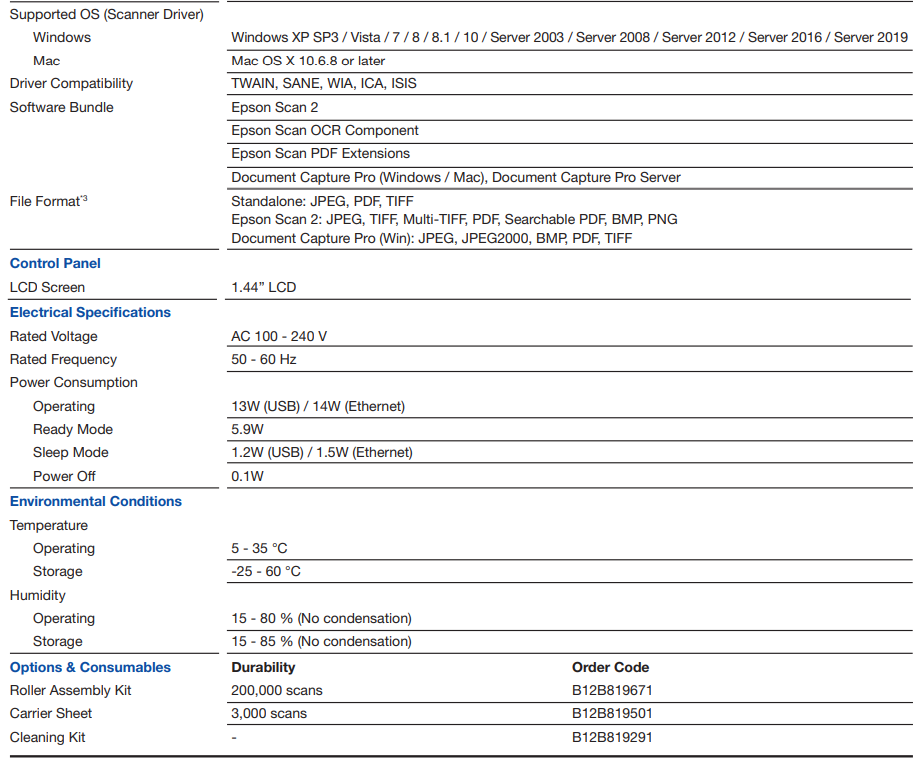This screenshot has width=923, height=770.
Task: Click the Roller Assembly Kit 200,000 scans value
Action: coord(277,691)
